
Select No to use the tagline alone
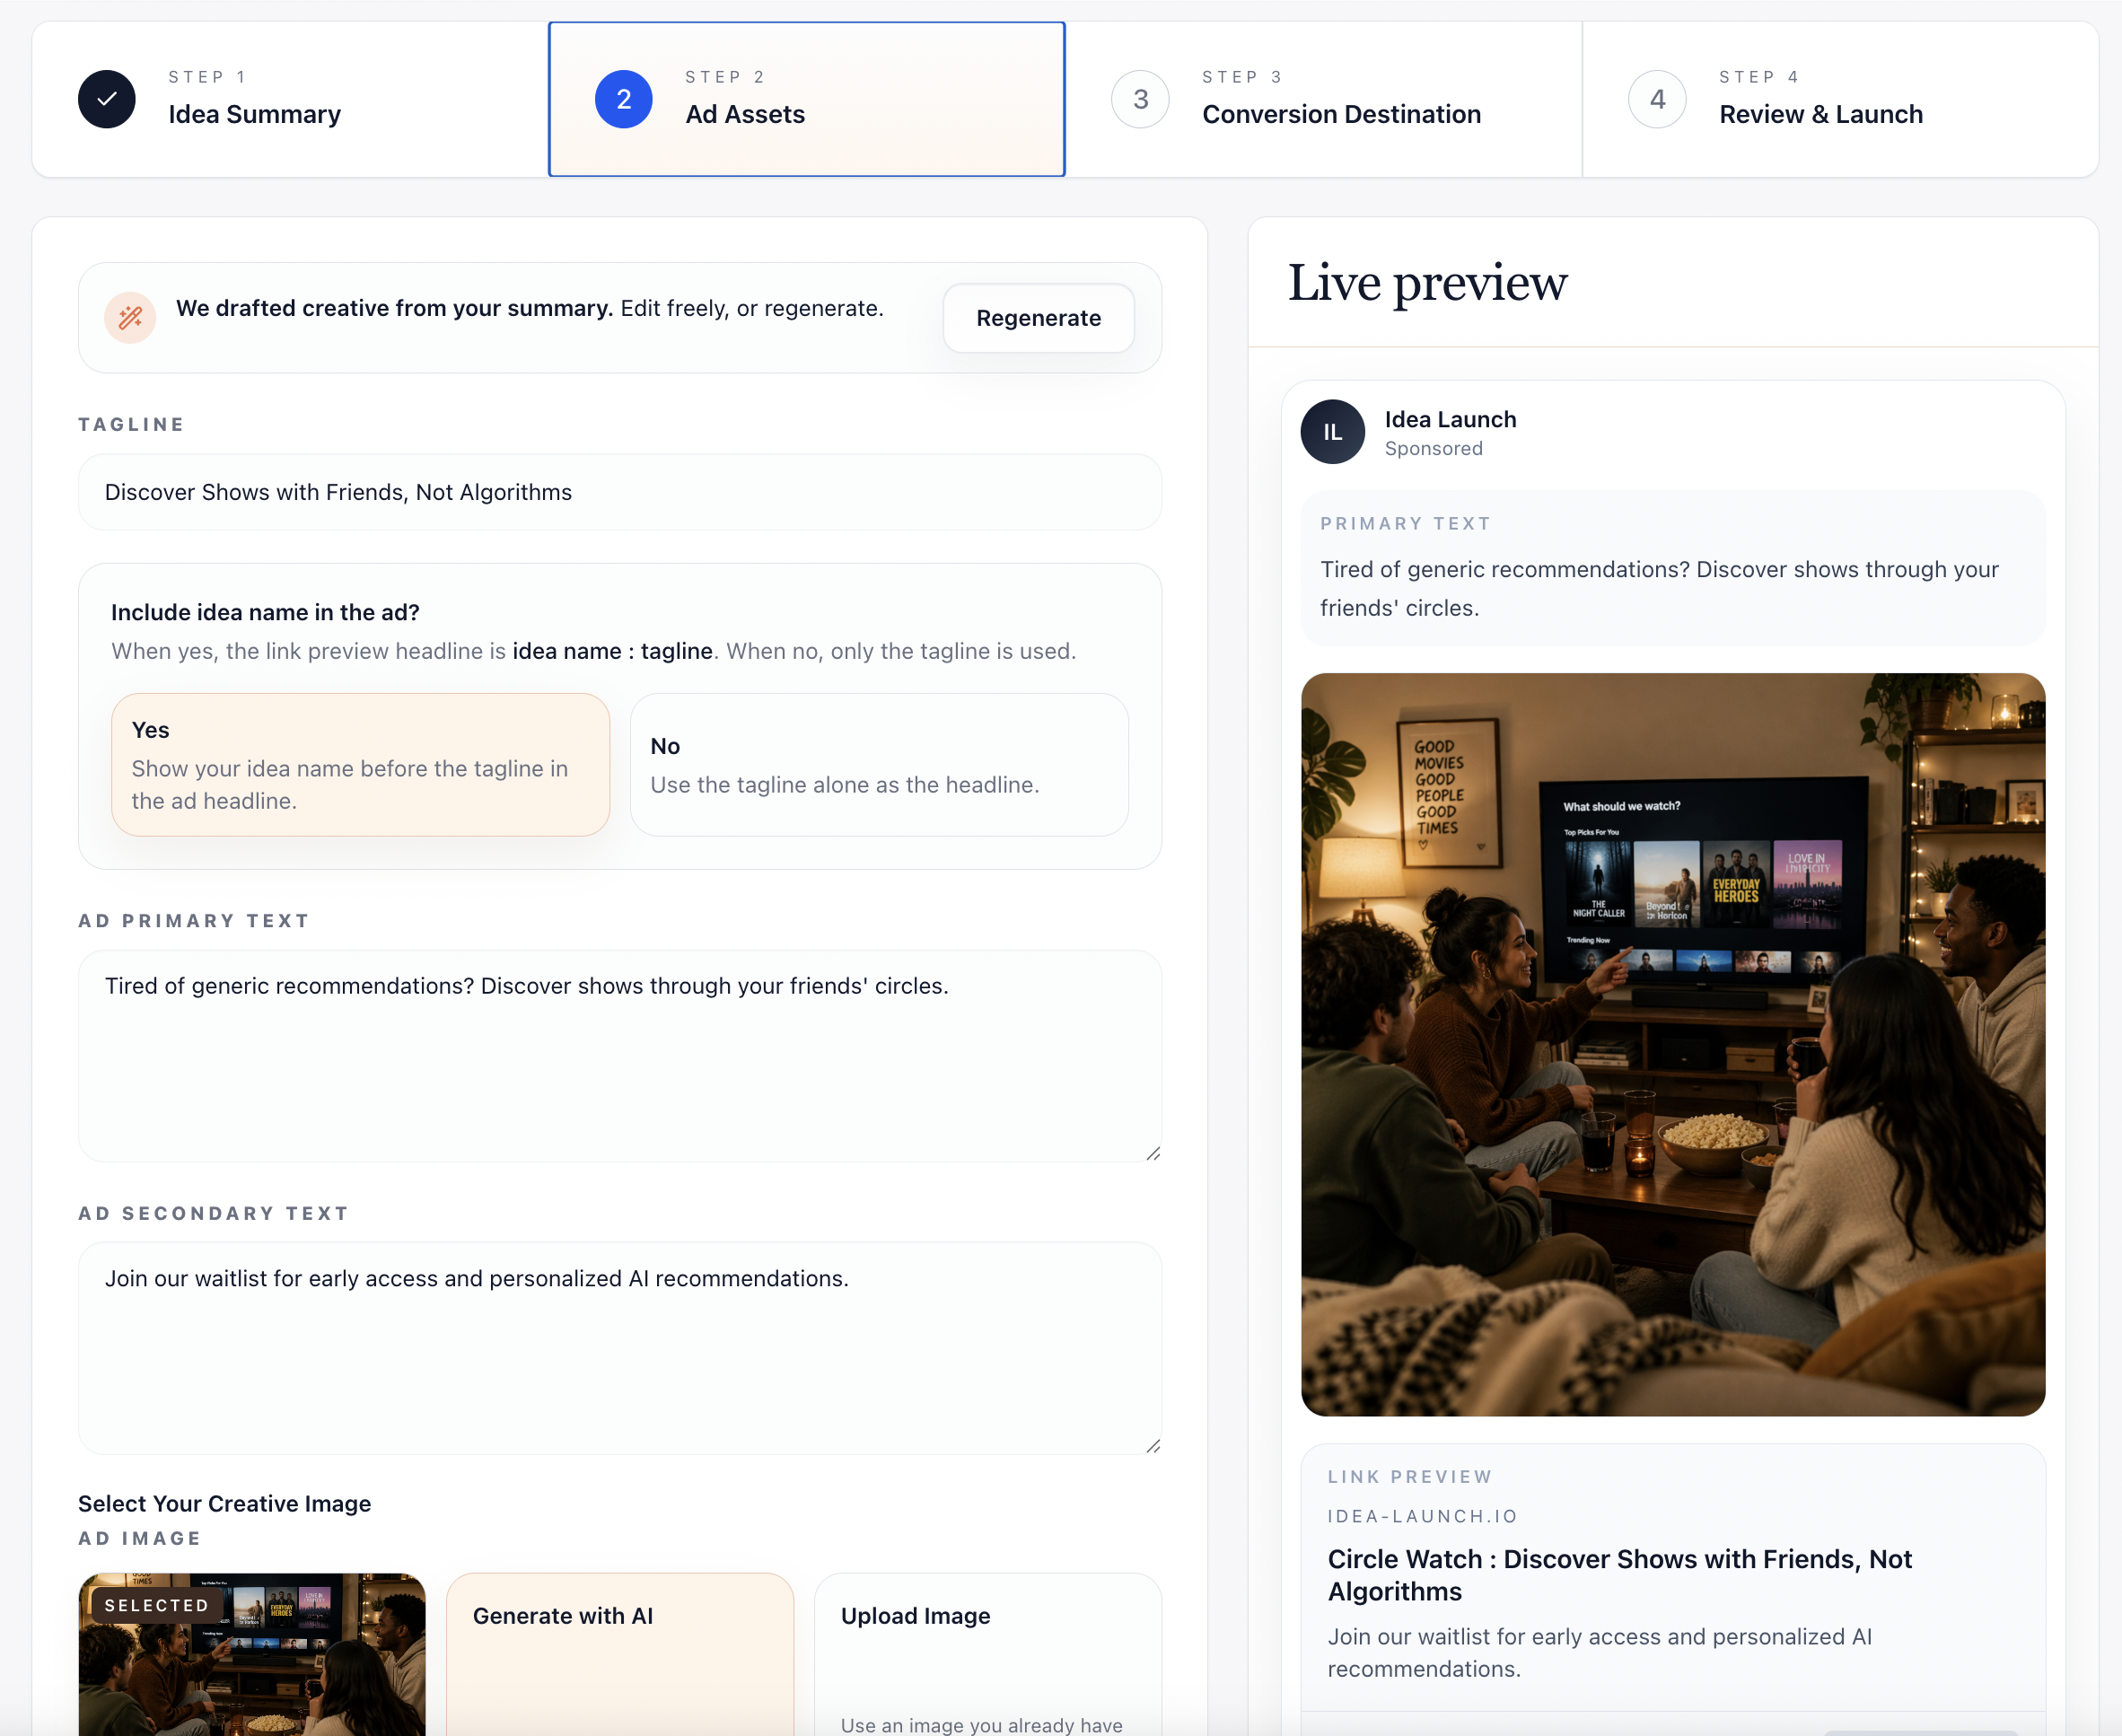pos(880,765)
